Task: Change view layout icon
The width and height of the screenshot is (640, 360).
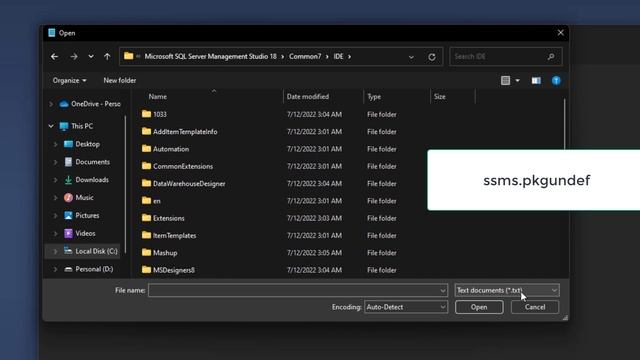Action: [x=505, y=80]
